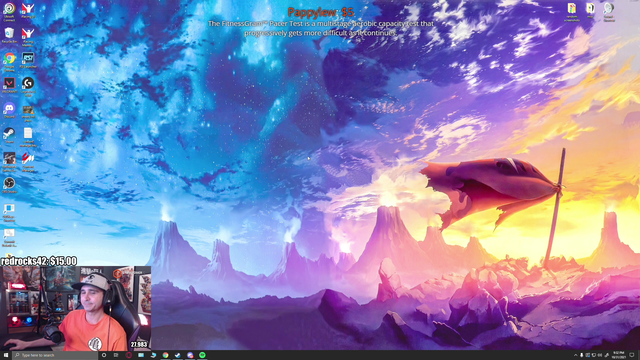This screenshot has height=360, width=640.
Task: Switch to Steam on the taskbar
Action: pyautogui.click(x=178, y=355)
